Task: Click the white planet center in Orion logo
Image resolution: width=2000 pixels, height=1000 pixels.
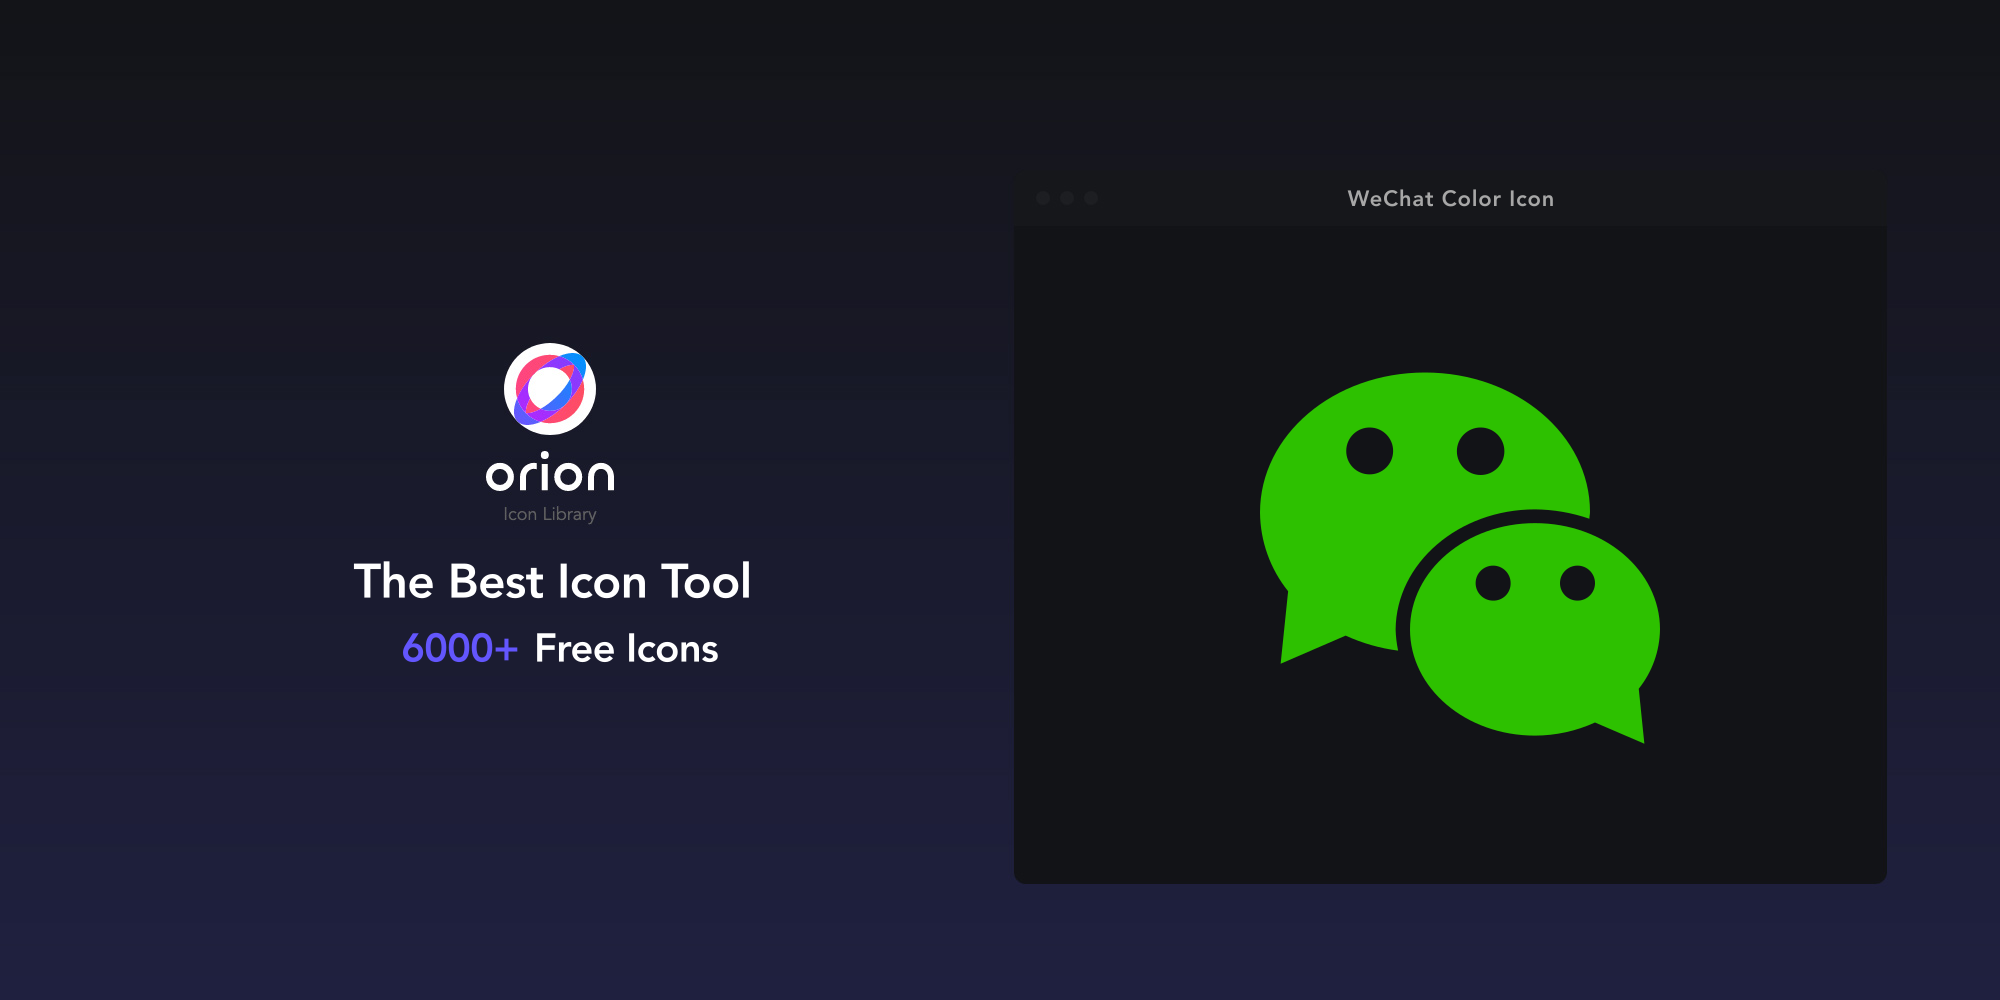Action: click(548, 387)
